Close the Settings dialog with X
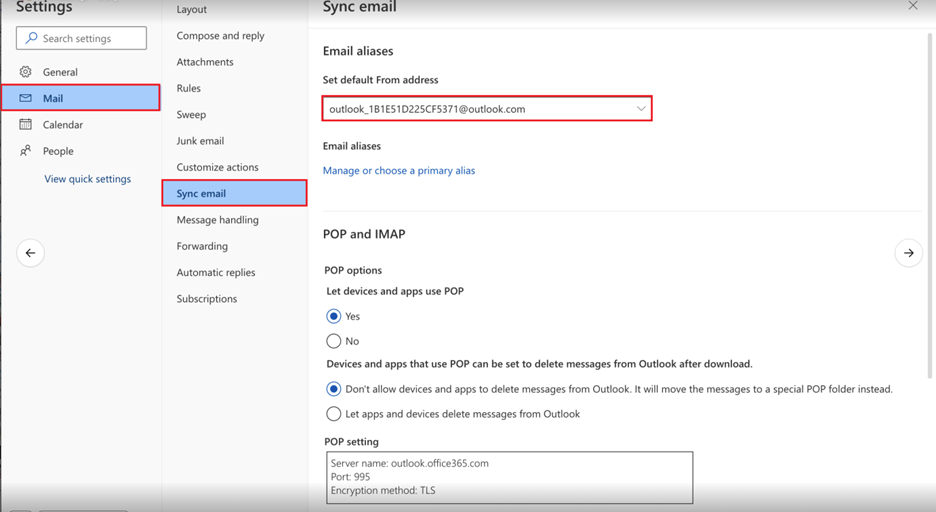 tap(912, 6)
